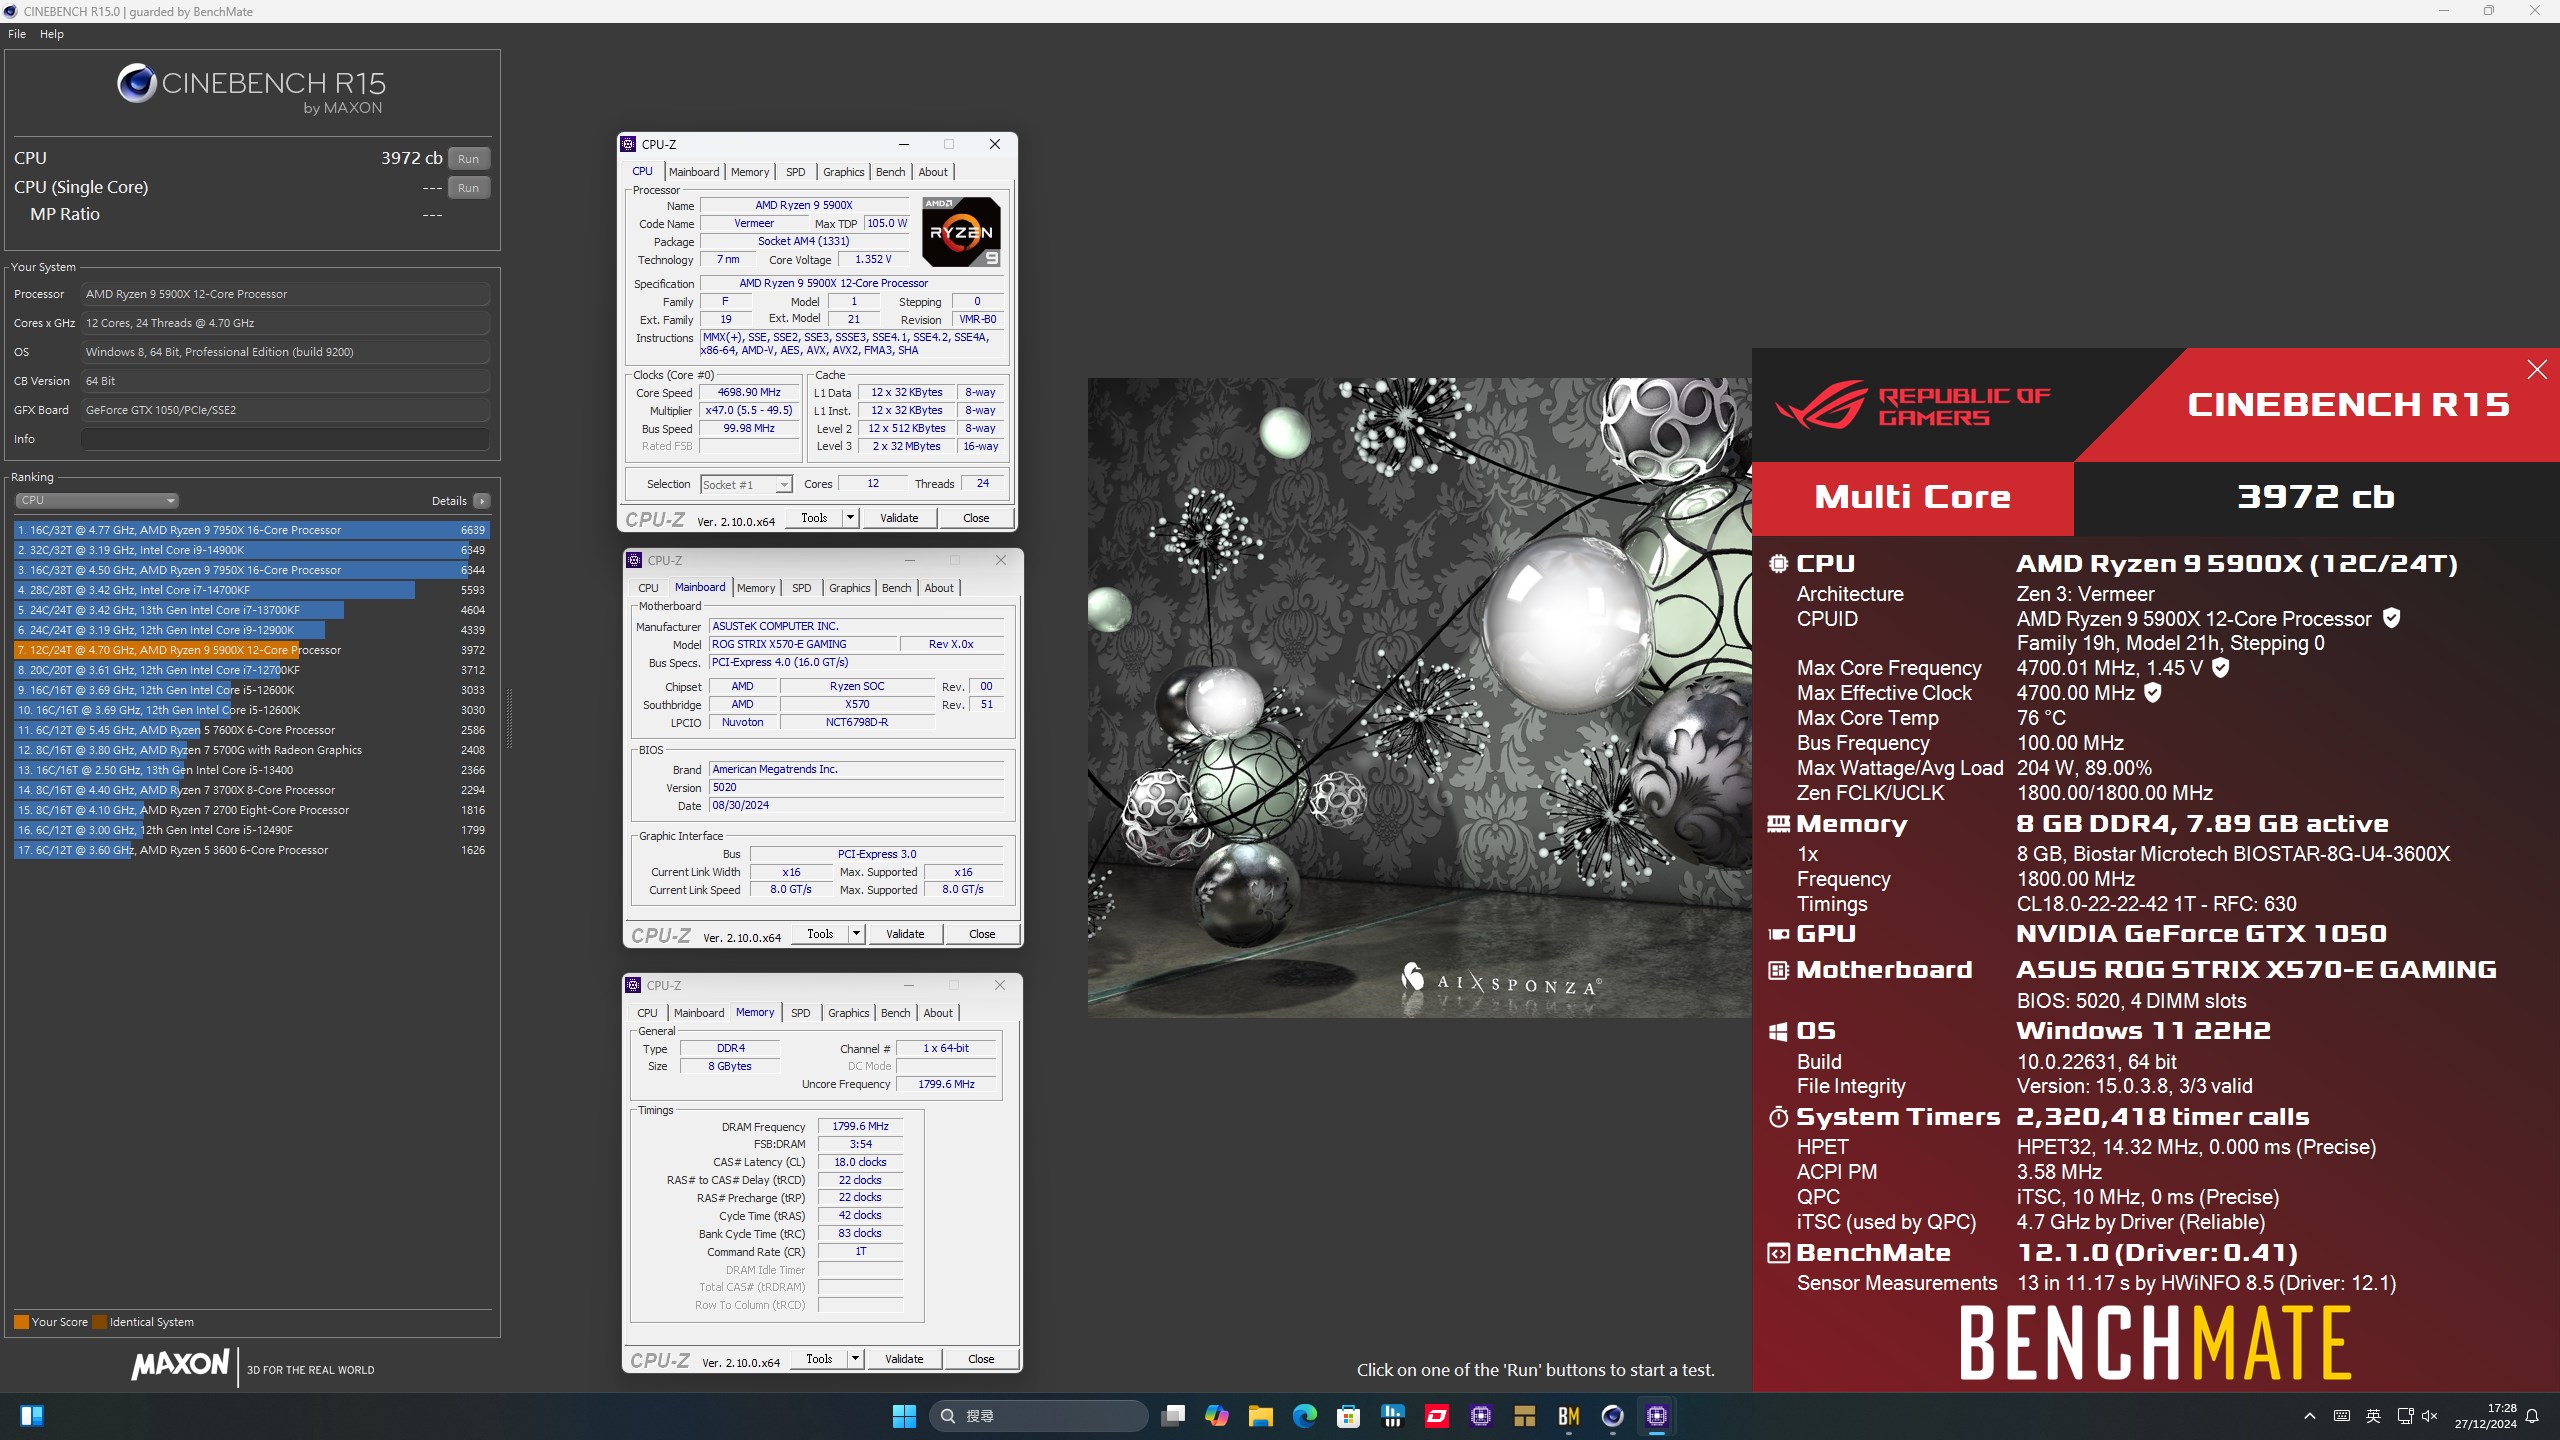
Task: Select ranking row Ryzen 9 7950X 6639
Action: coord(251,530)
